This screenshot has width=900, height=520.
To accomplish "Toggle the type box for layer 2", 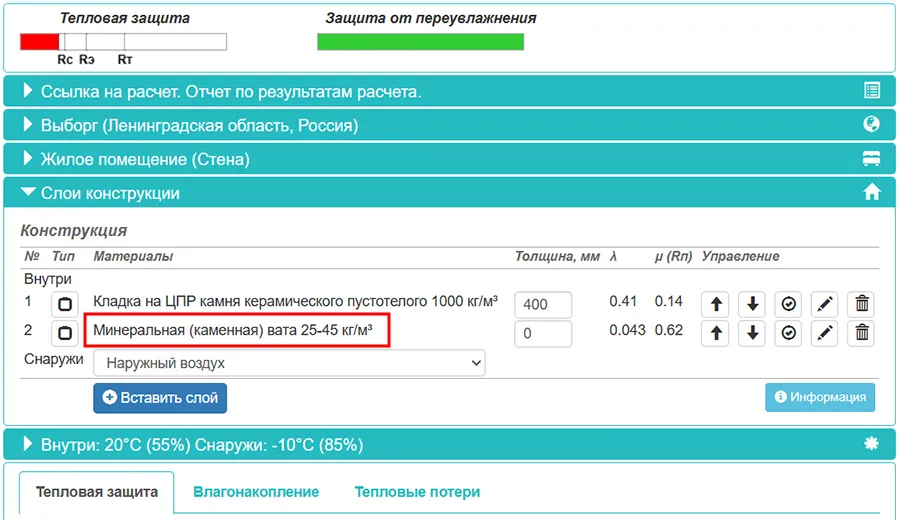I will click(65, 333).
